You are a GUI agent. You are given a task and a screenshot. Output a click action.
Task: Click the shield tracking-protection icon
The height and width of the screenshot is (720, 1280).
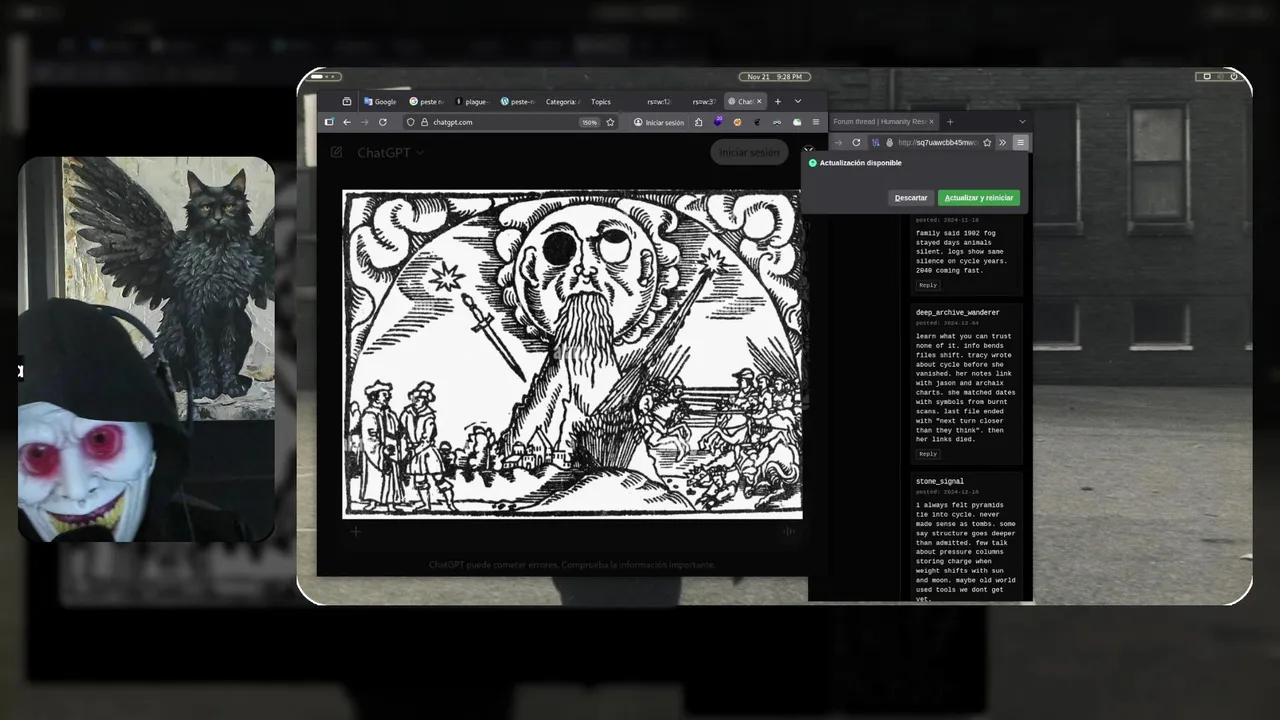point(410,122)
